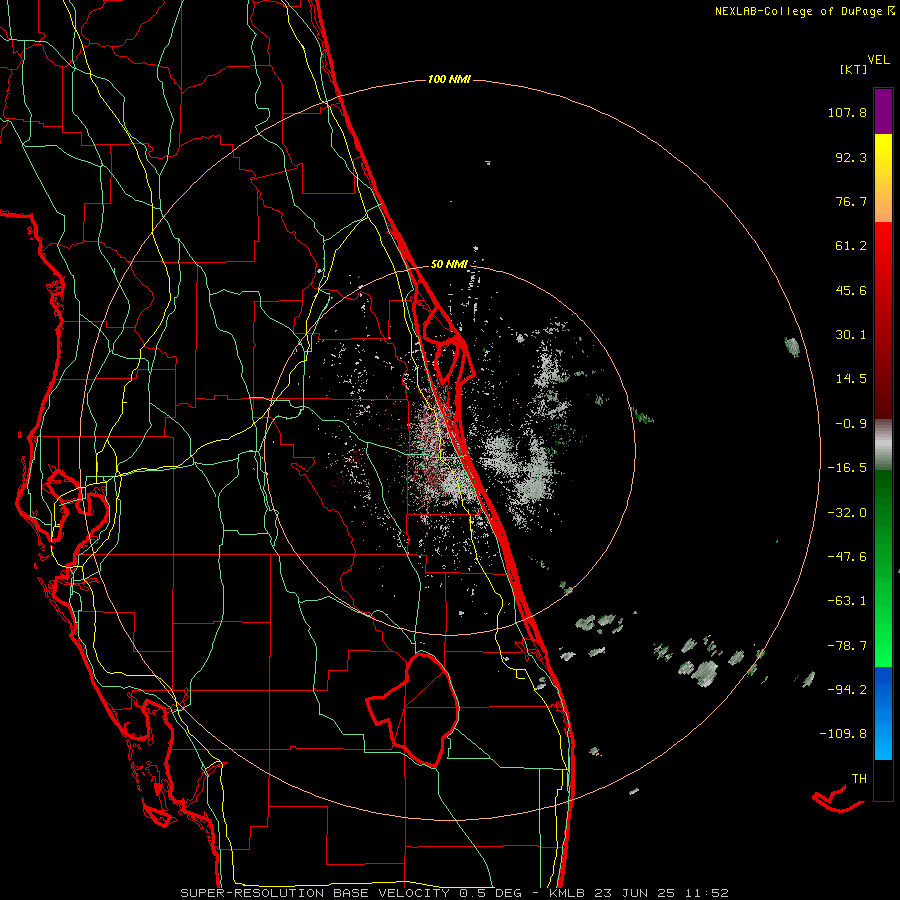Select the VEL legend title
Viewport: 900px width, 900px height.
(878, 60)
